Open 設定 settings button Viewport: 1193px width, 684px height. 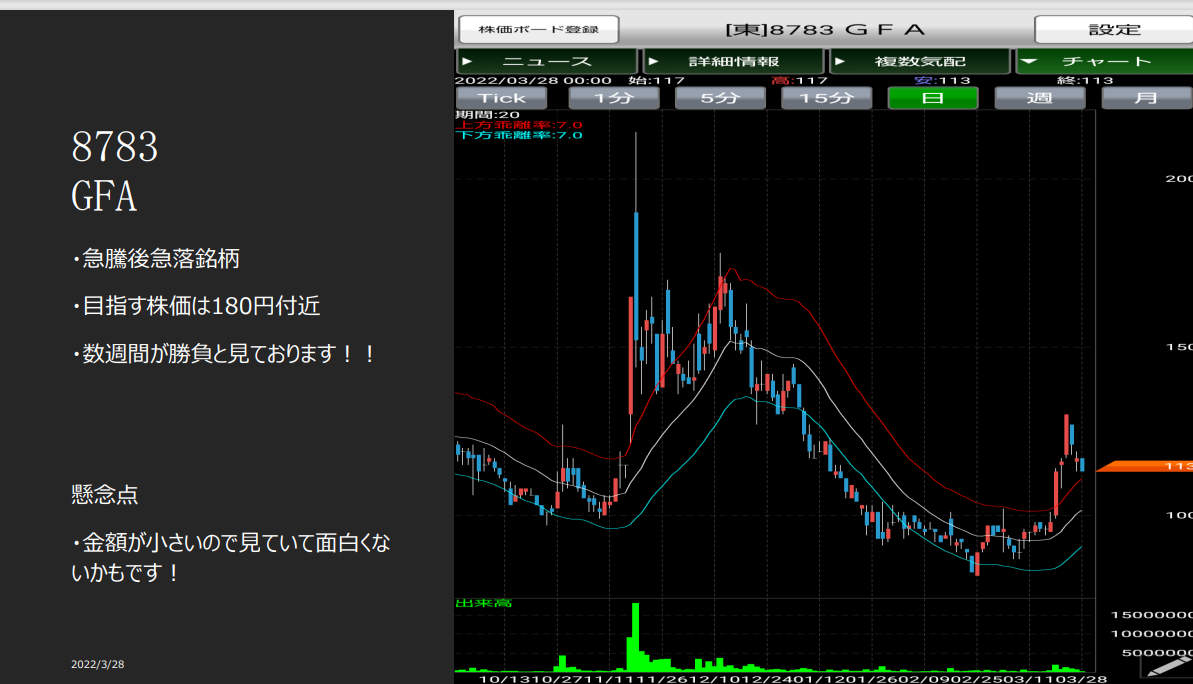click(x=1113, y=30)
